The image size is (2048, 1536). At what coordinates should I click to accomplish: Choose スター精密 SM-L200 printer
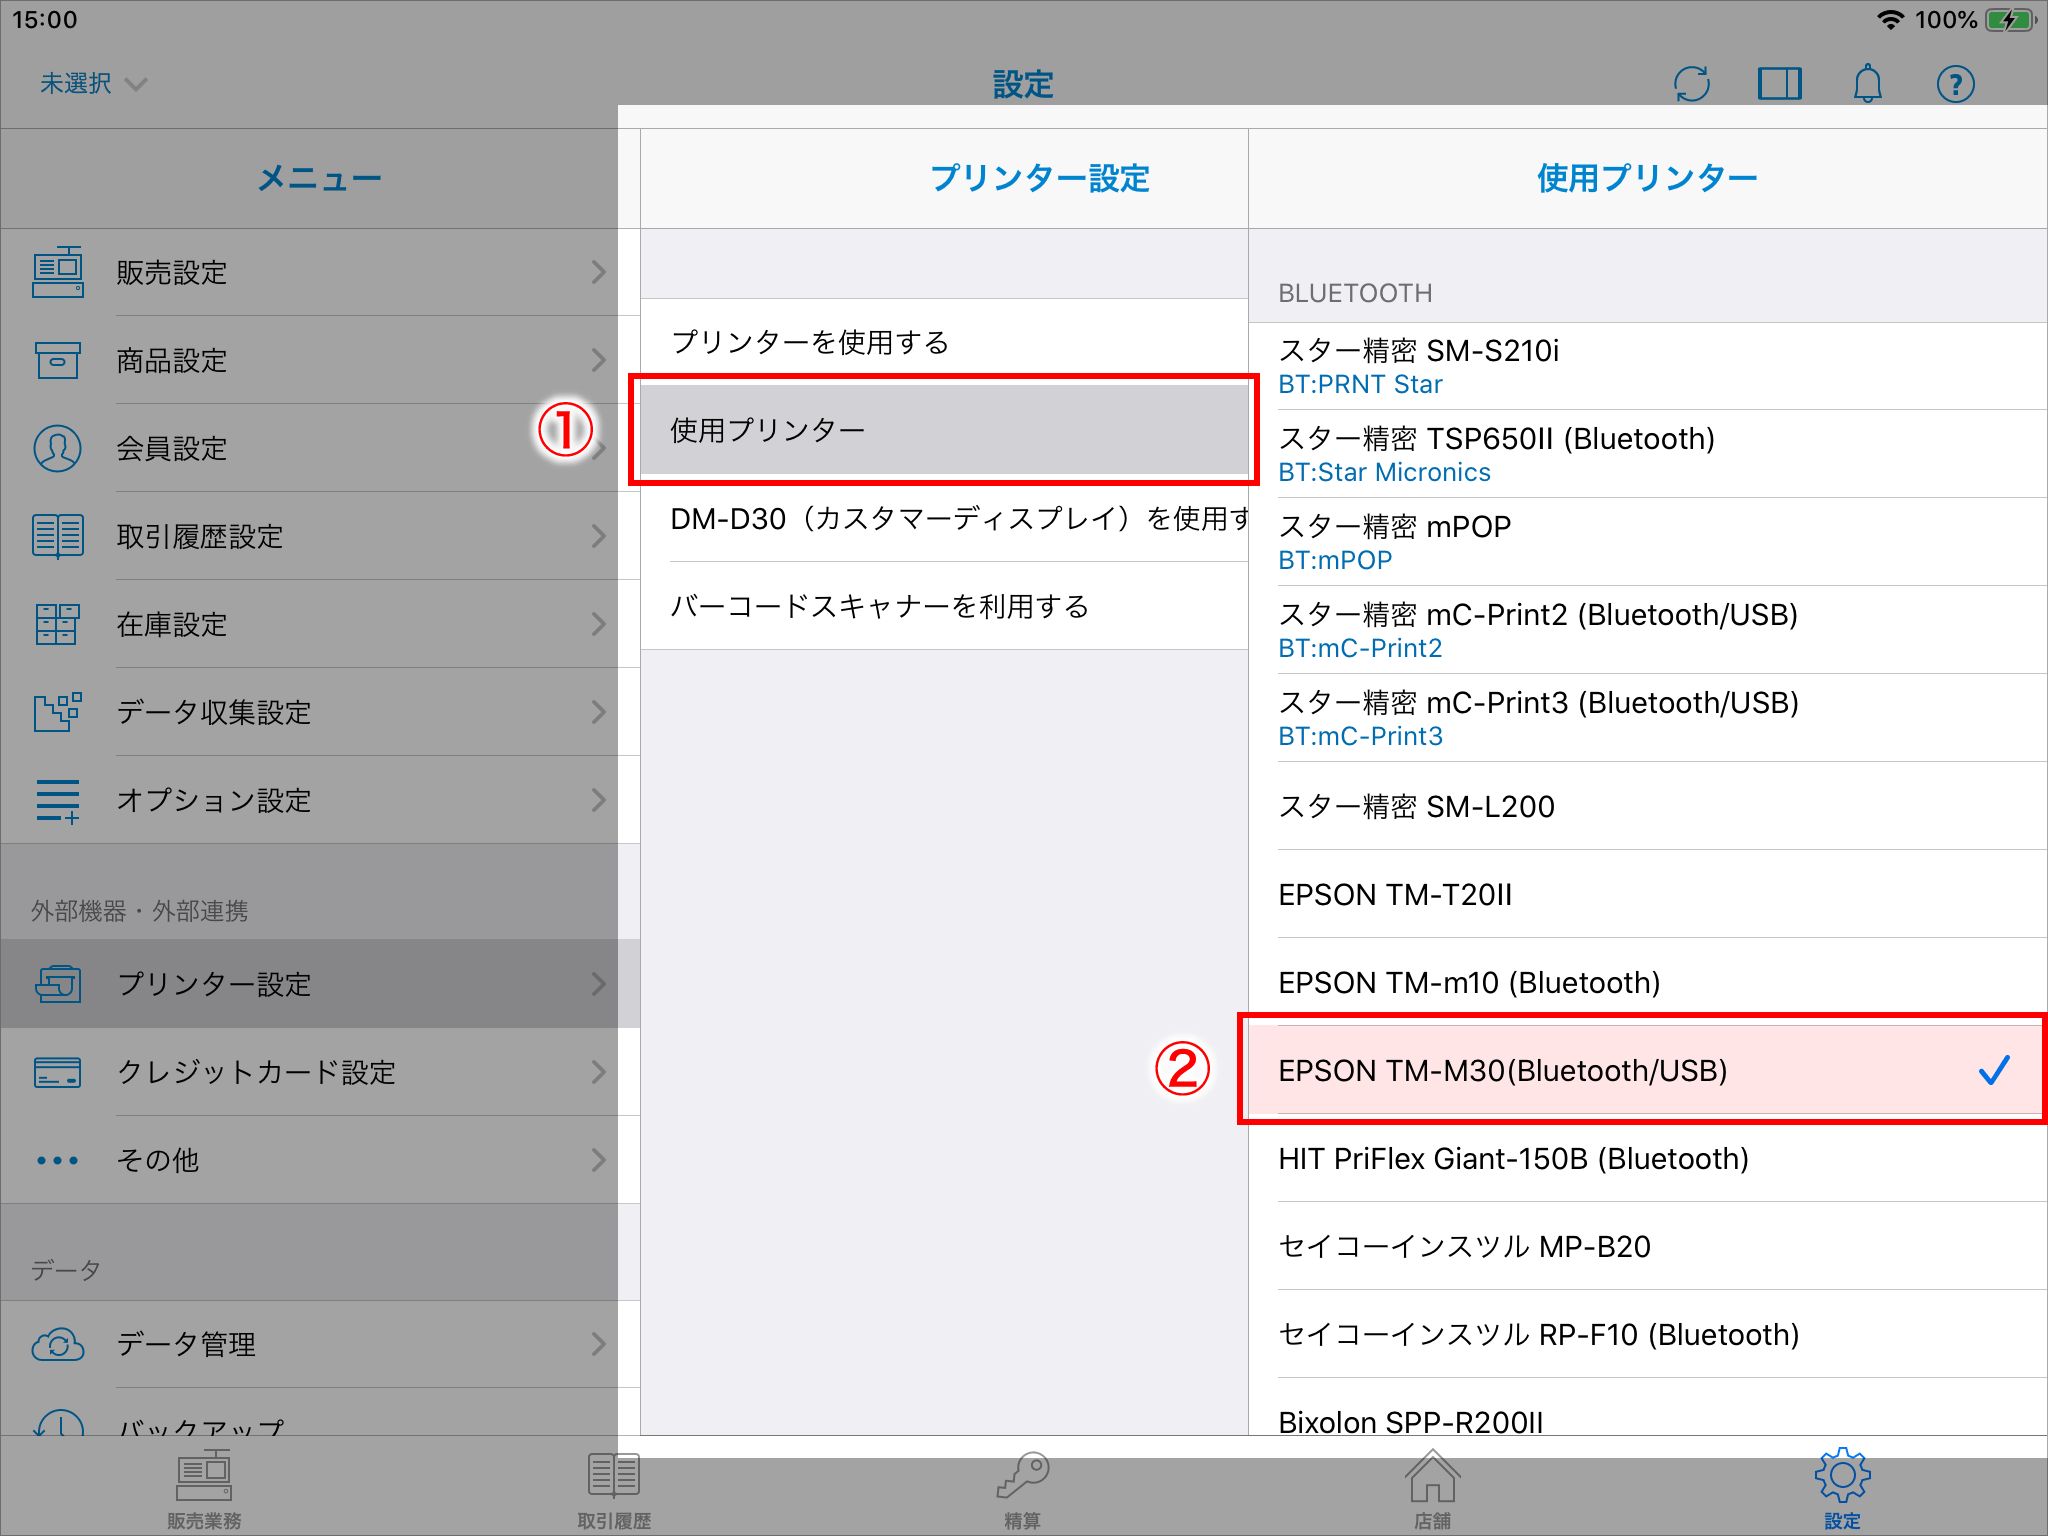click(x=1648, y=806)
